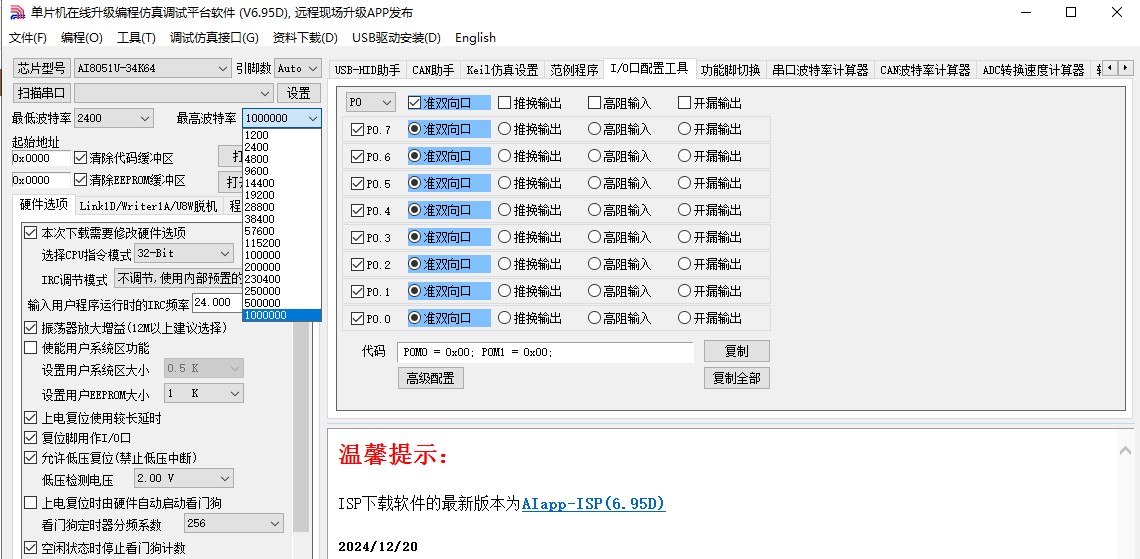
Task: Click the application logo icon in title bar
Action: 17,12
